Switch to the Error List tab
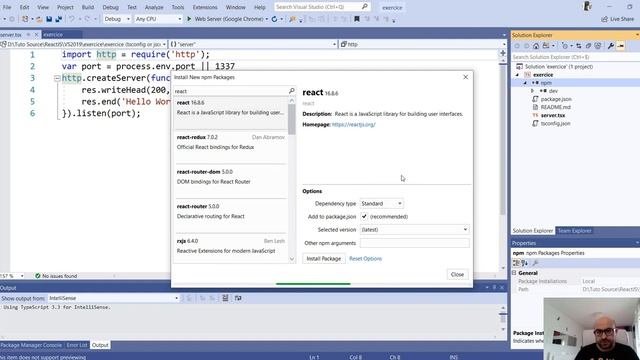 point(77,345)
